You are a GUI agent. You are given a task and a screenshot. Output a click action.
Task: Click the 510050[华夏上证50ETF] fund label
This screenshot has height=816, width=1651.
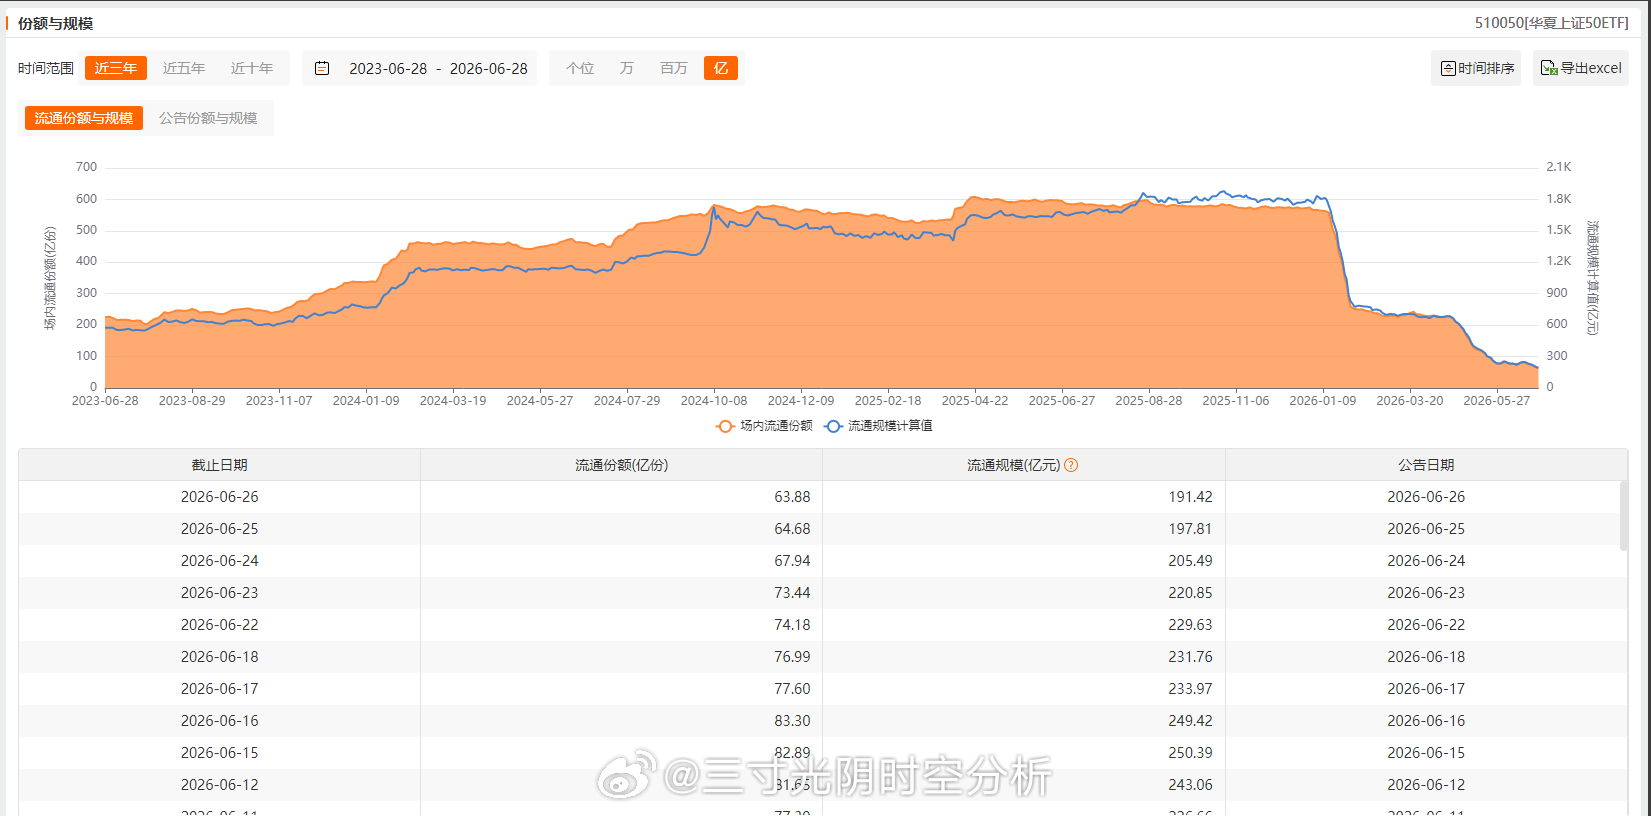click(x=1551, y=23)
